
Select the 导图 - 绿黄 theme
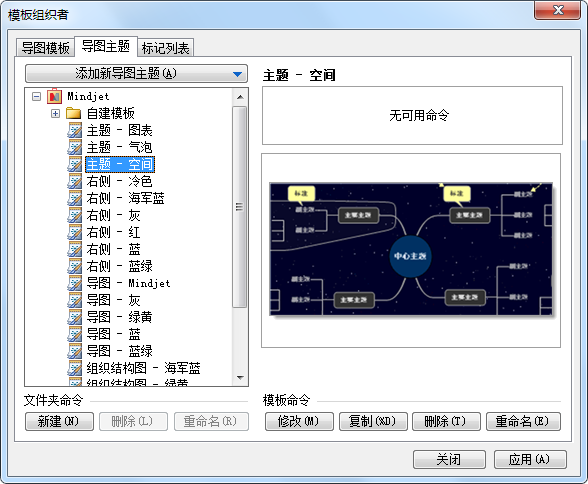[x=120, y=317]
